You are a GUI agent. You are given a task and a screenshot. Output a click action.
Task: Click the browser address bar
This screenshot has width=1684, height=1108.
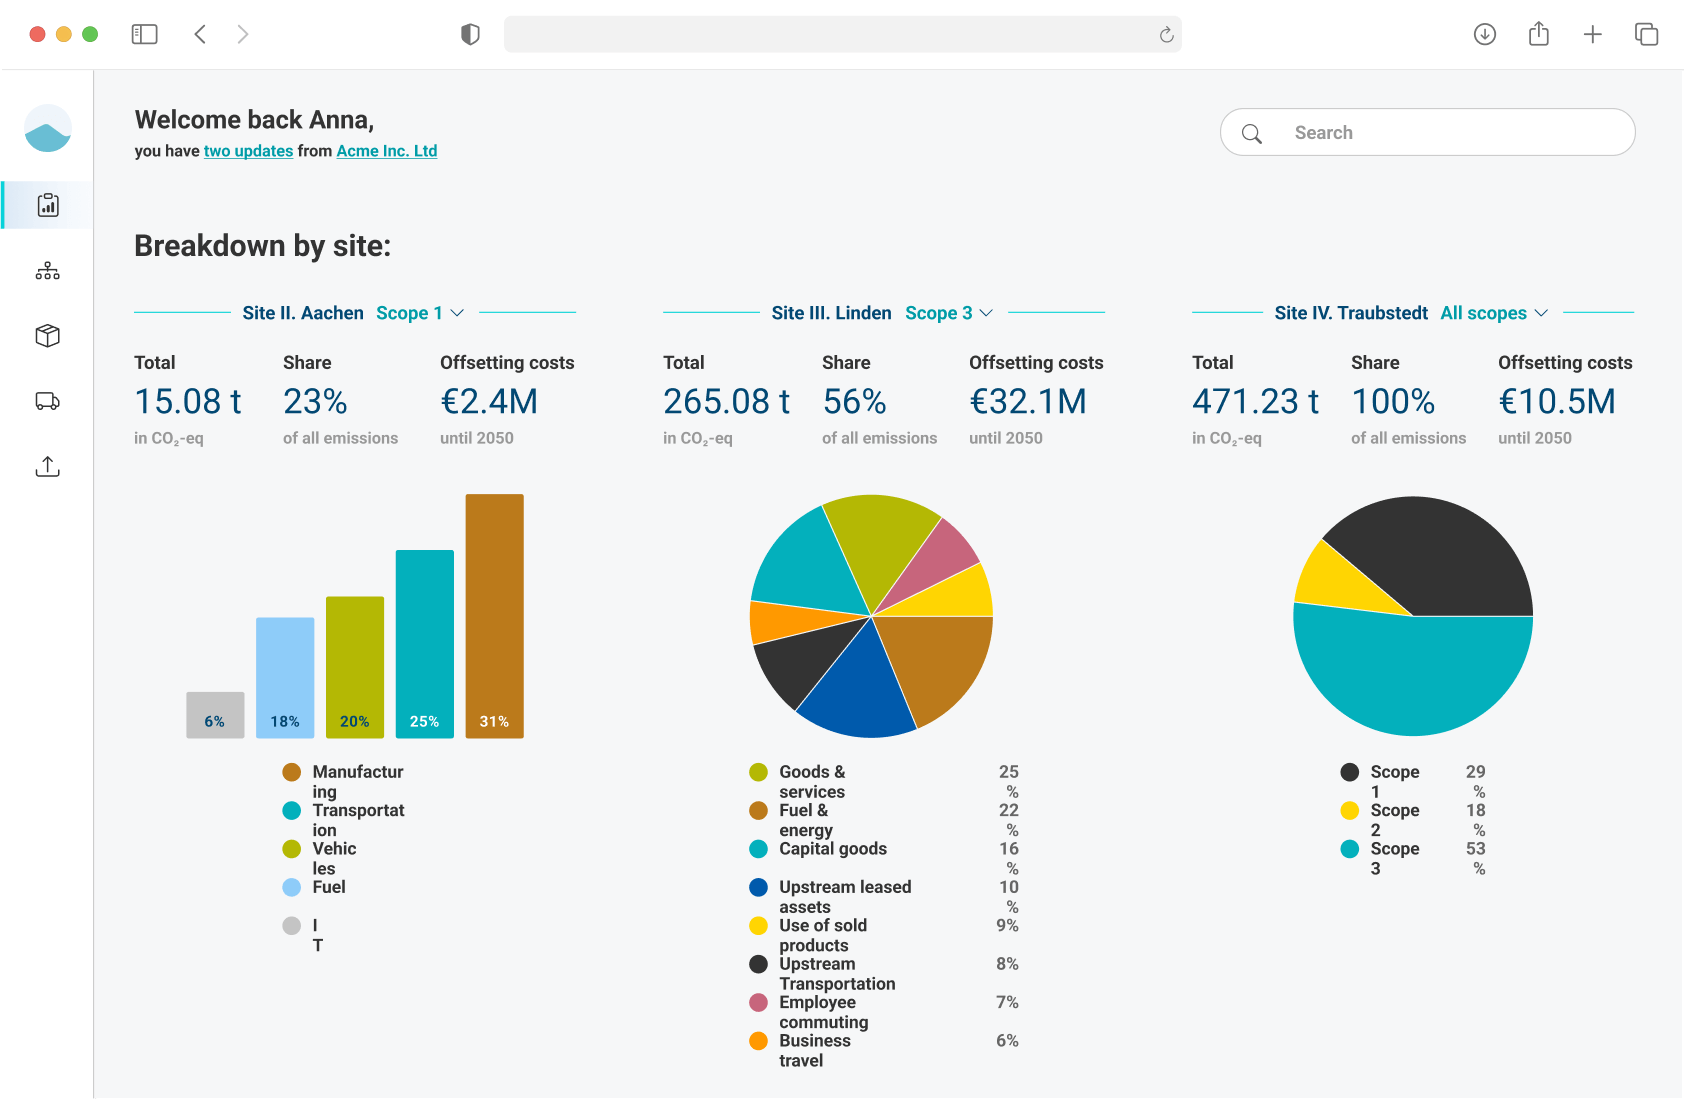(x=843, y=34)
